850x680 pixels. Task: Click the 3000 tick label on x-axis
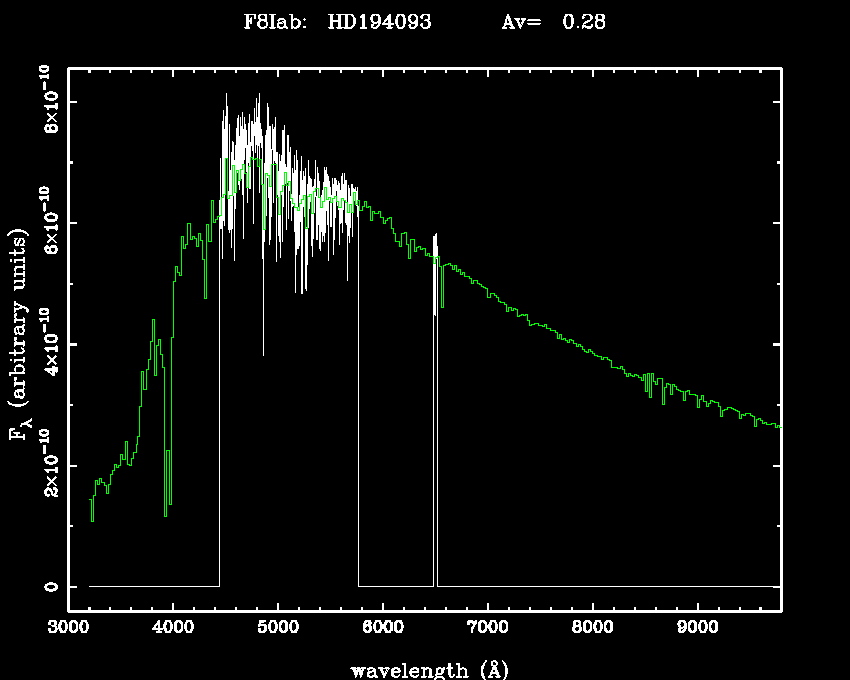[x=69, y=628]
